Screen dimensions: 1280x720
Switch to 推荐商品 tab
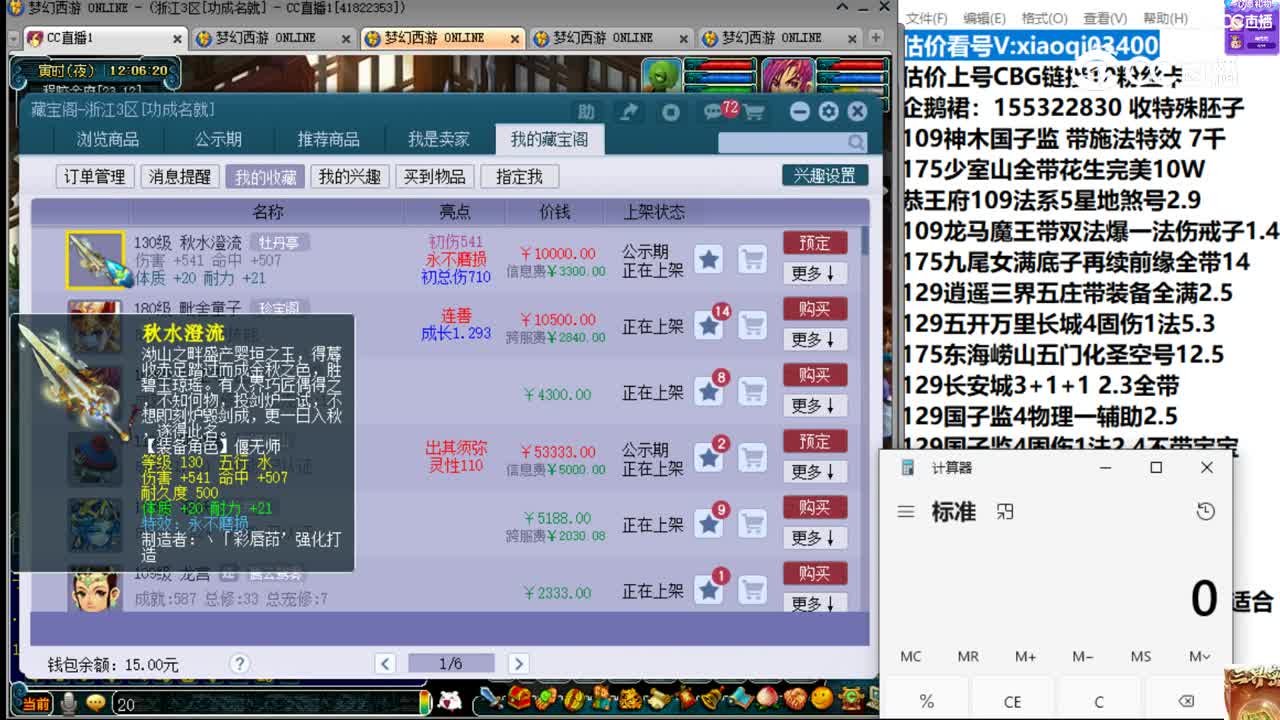tap(328, 139)
